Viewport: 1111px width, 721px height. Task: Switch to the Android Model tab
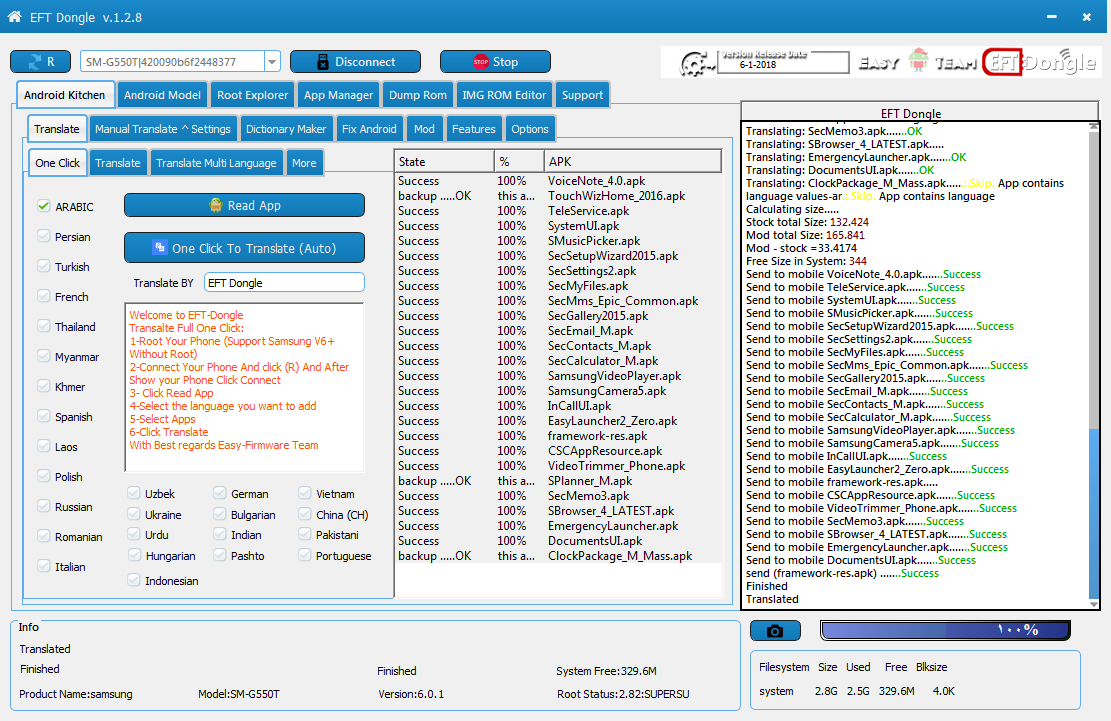pos(162,95)
